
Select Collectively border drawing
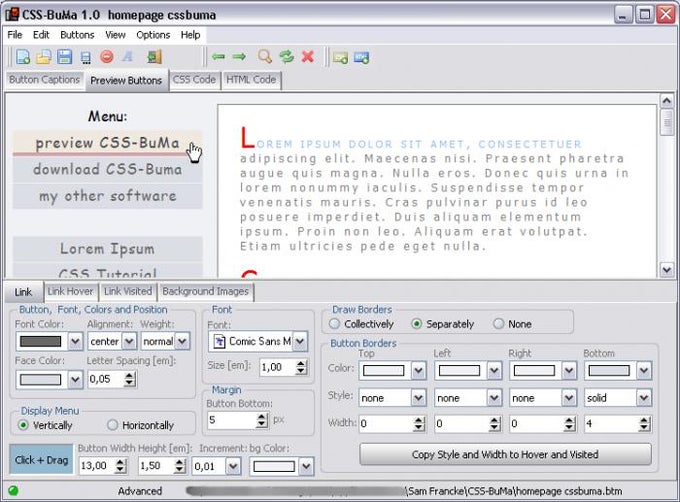click(334, 323)
